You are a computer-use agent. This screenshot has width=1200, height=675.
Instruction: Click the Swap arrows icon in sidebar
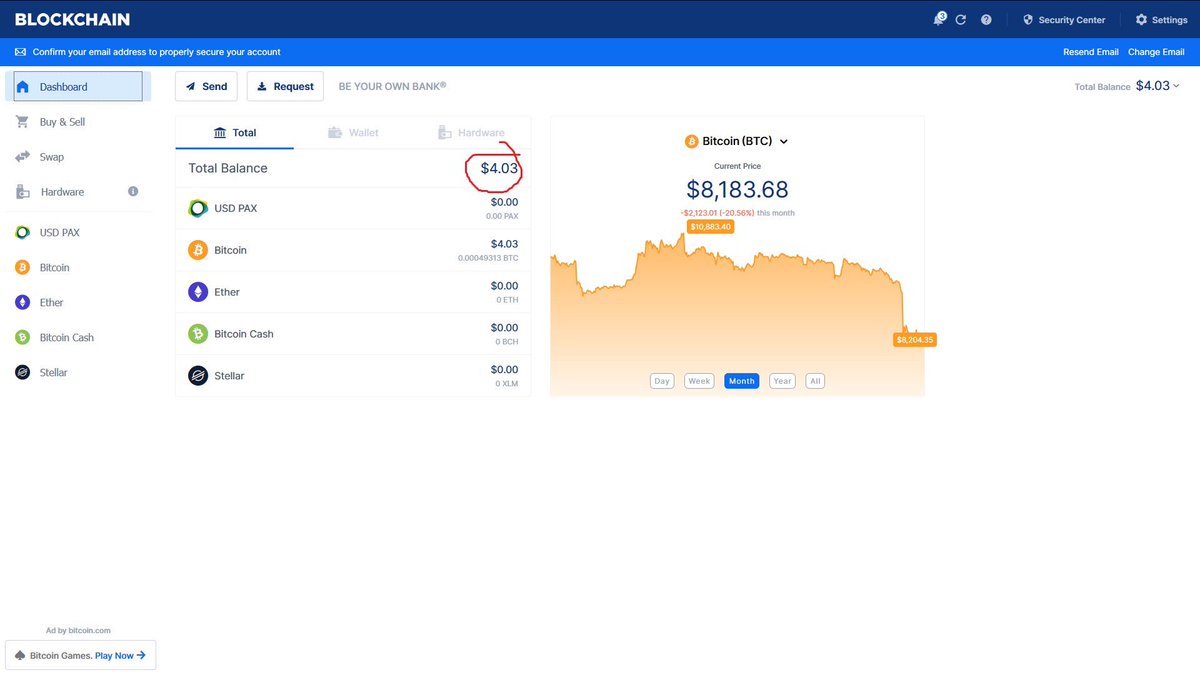(x=22, y=157)
